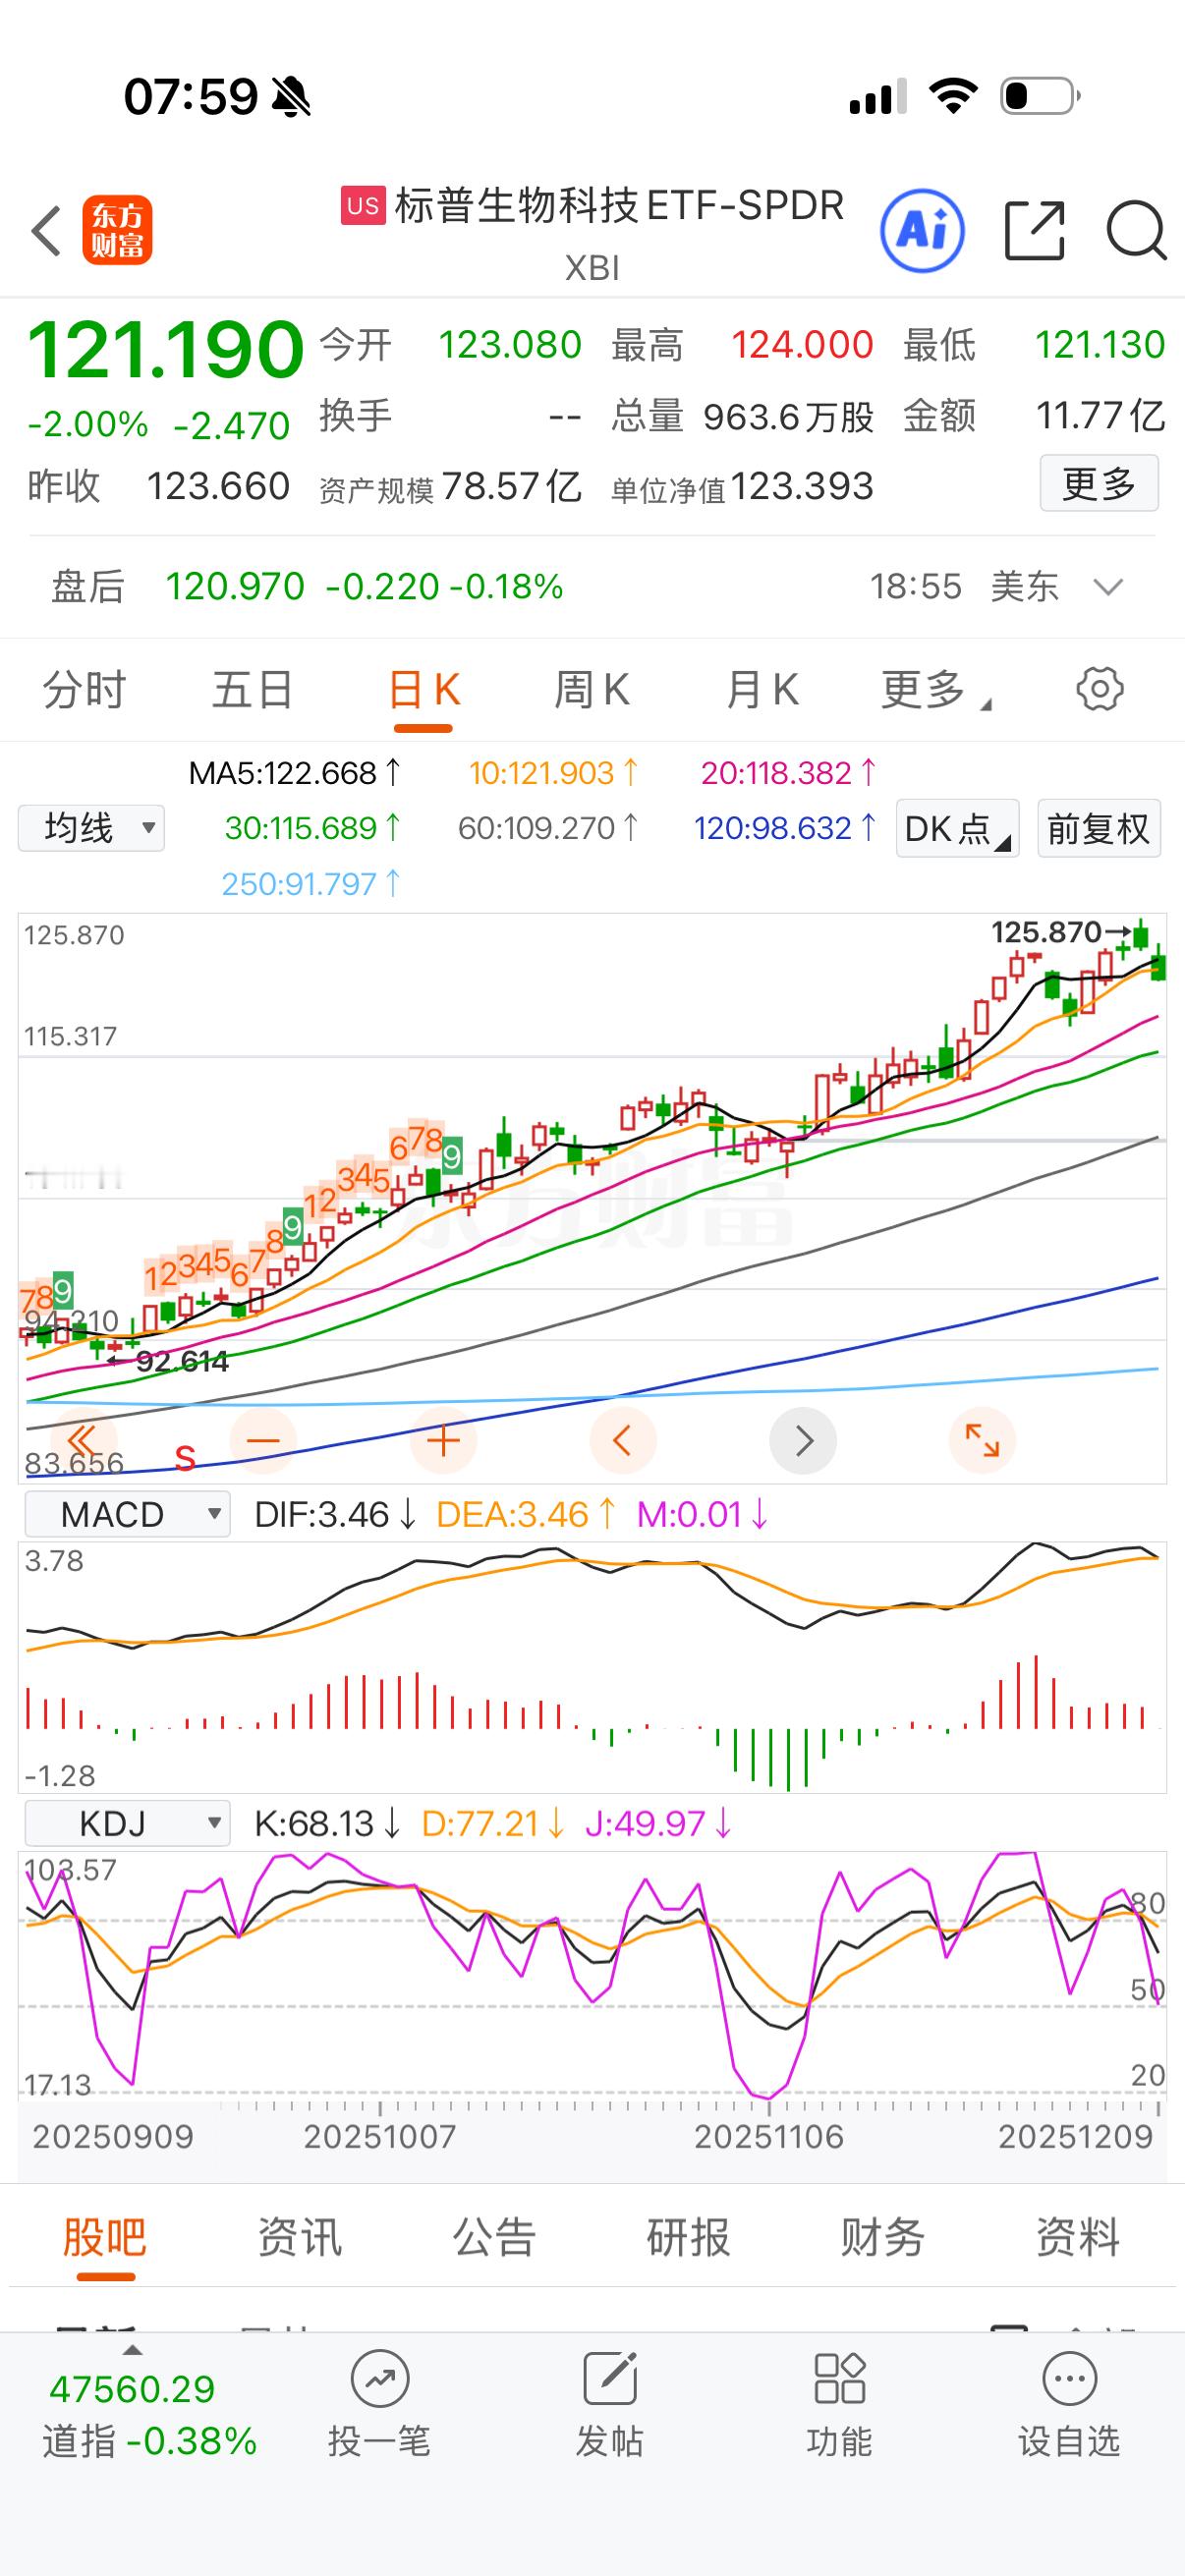
Task: Tap the MA 60:109.270 value
Action: (548, 828)
